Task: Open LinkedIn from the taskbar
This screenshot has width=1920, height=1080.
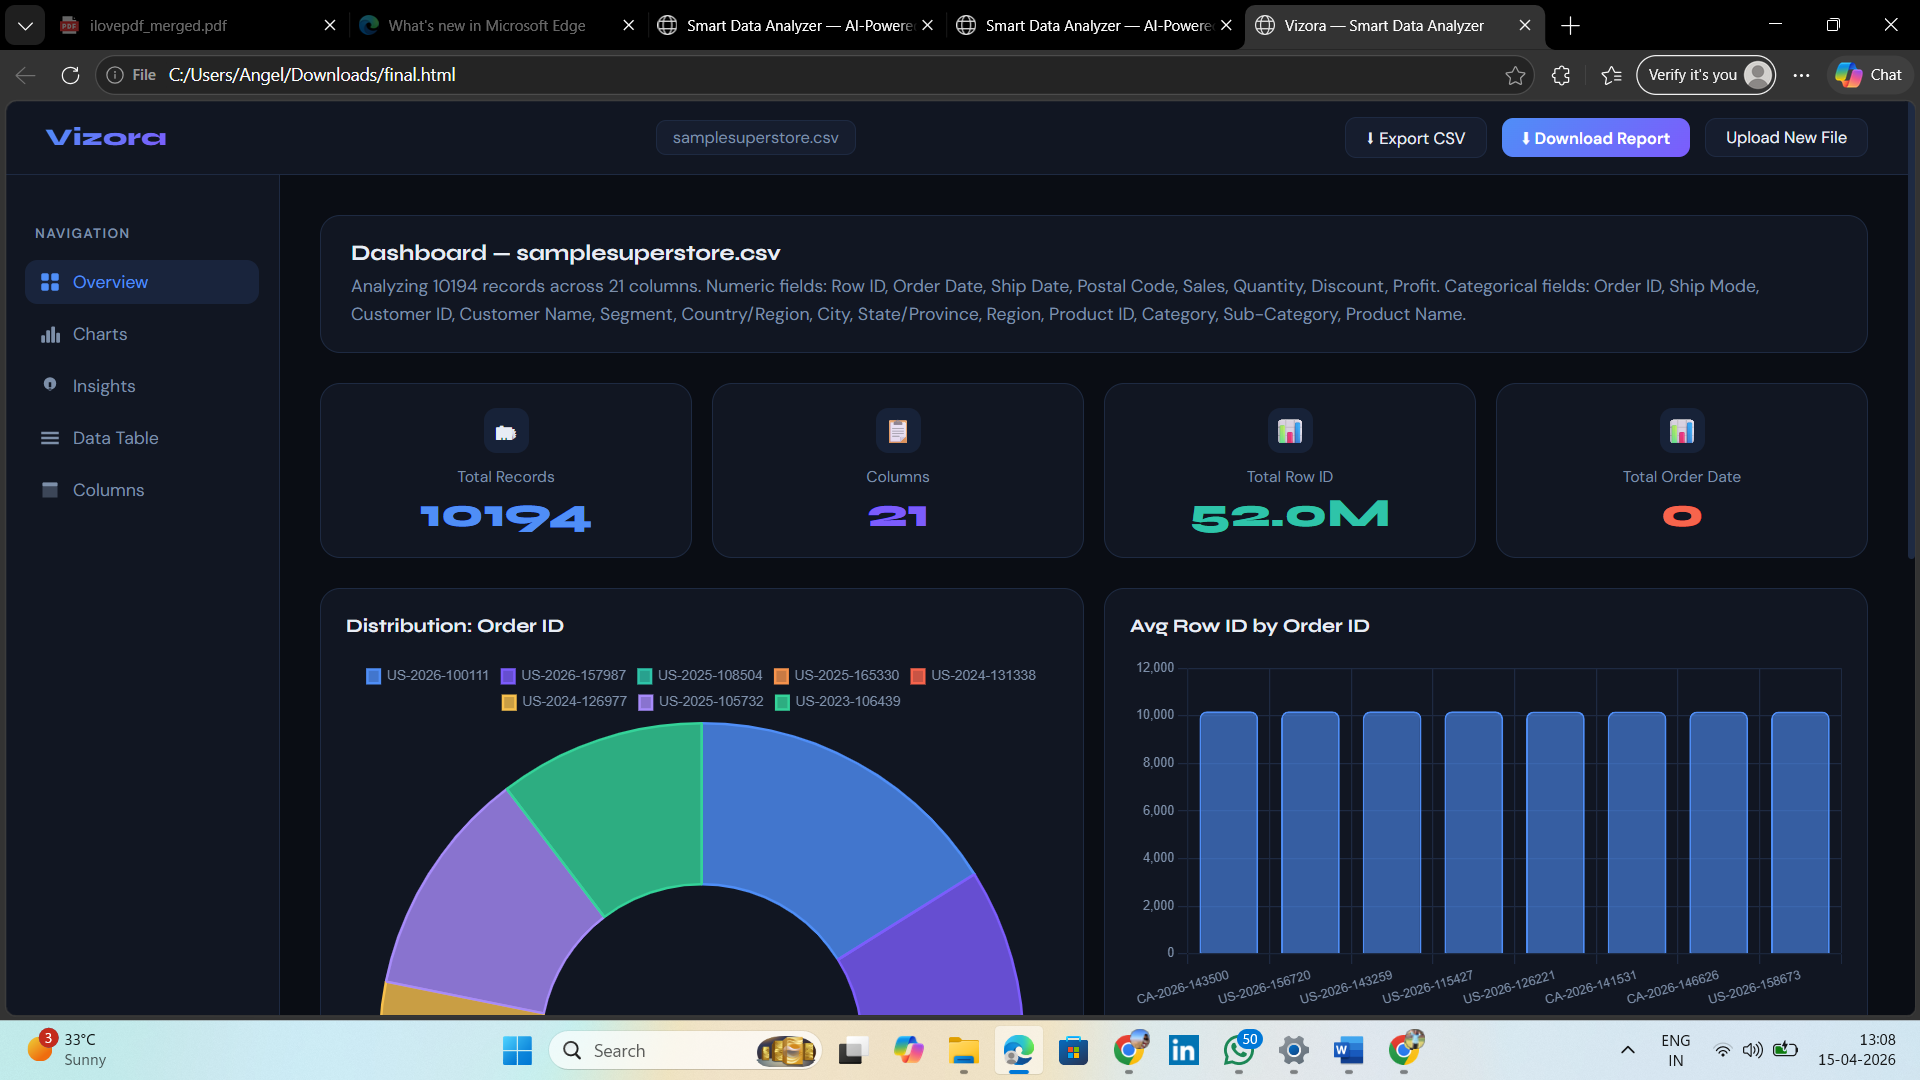Action: pyautogui.click(x=1184, y=1051)
